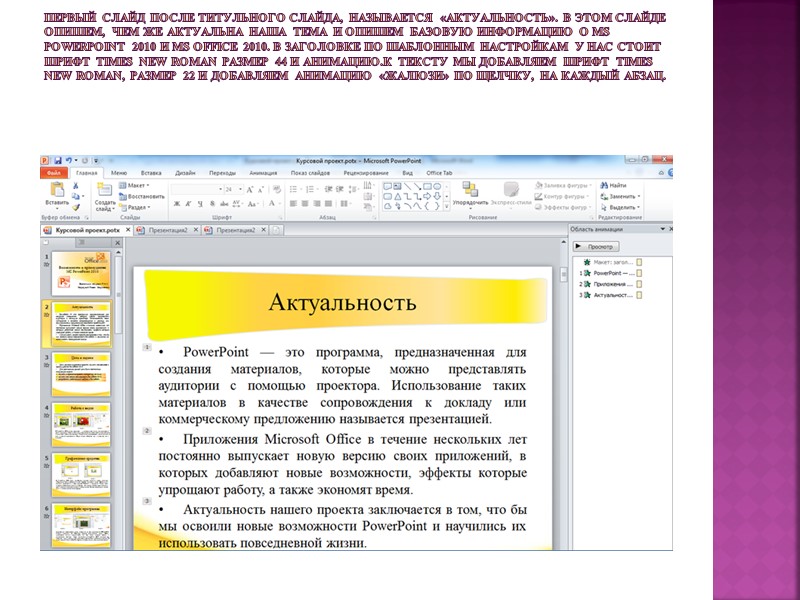Viewport: 800px width, 600px height.
Task: Open change case Aa dropdown
Action: [x=253, y=204]
